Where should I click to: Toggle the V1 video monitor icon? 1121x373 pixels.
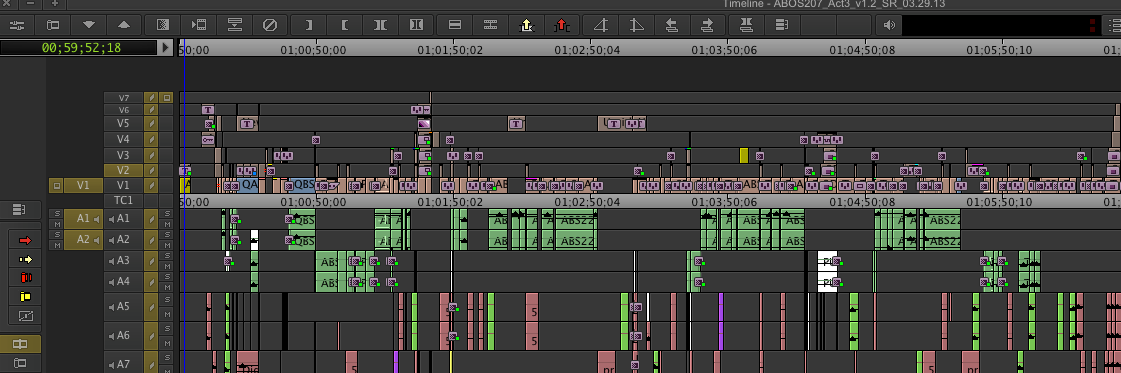tap(56, 186)
